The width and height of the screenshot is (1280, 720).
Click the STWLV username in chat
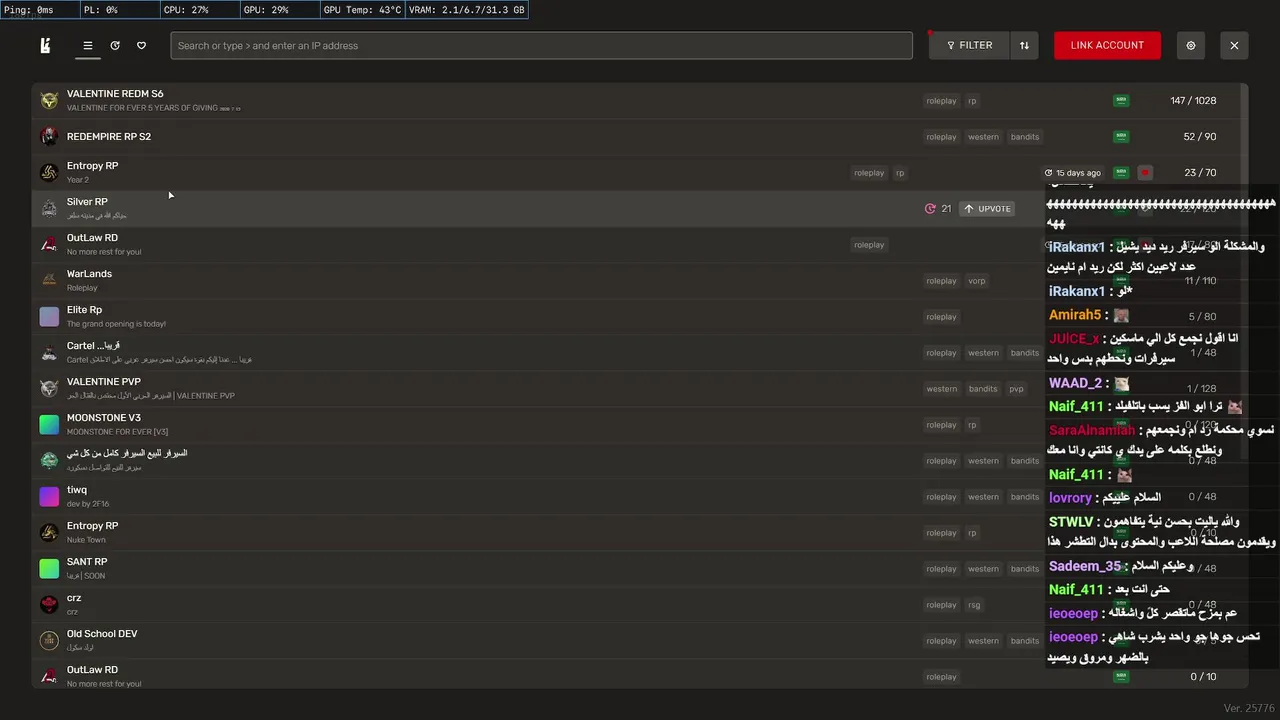pos(1071,522)
